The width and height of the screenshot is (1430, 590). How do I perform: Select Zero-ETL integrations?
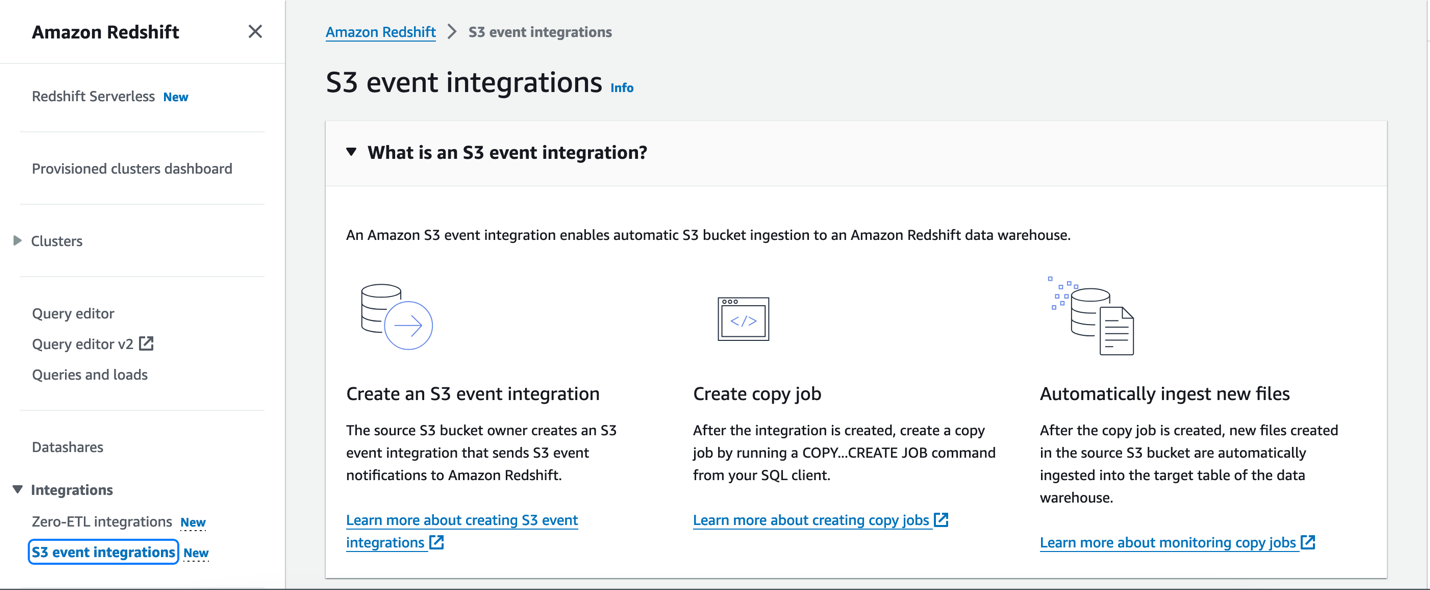click(102, 522)
